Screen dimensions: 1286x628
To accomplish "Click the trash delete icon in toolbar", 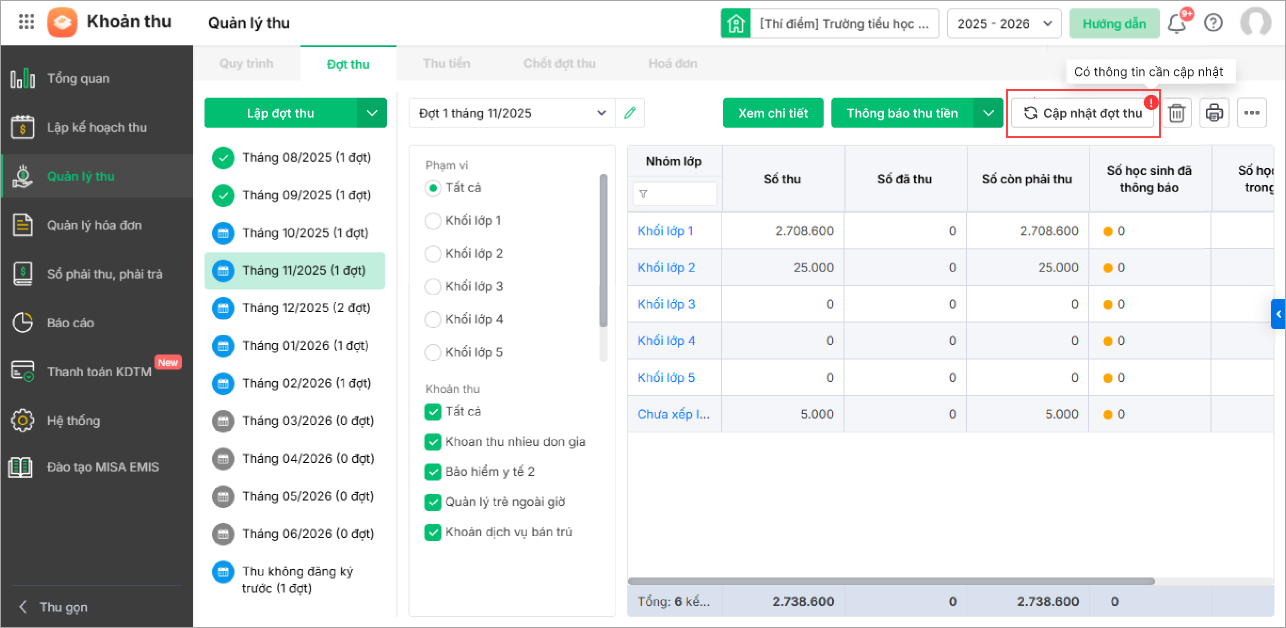I will [1177, 113].
